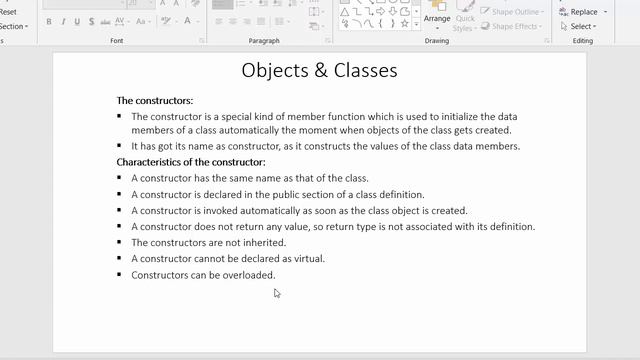Open Shape Effects options

tap(511, 27)
